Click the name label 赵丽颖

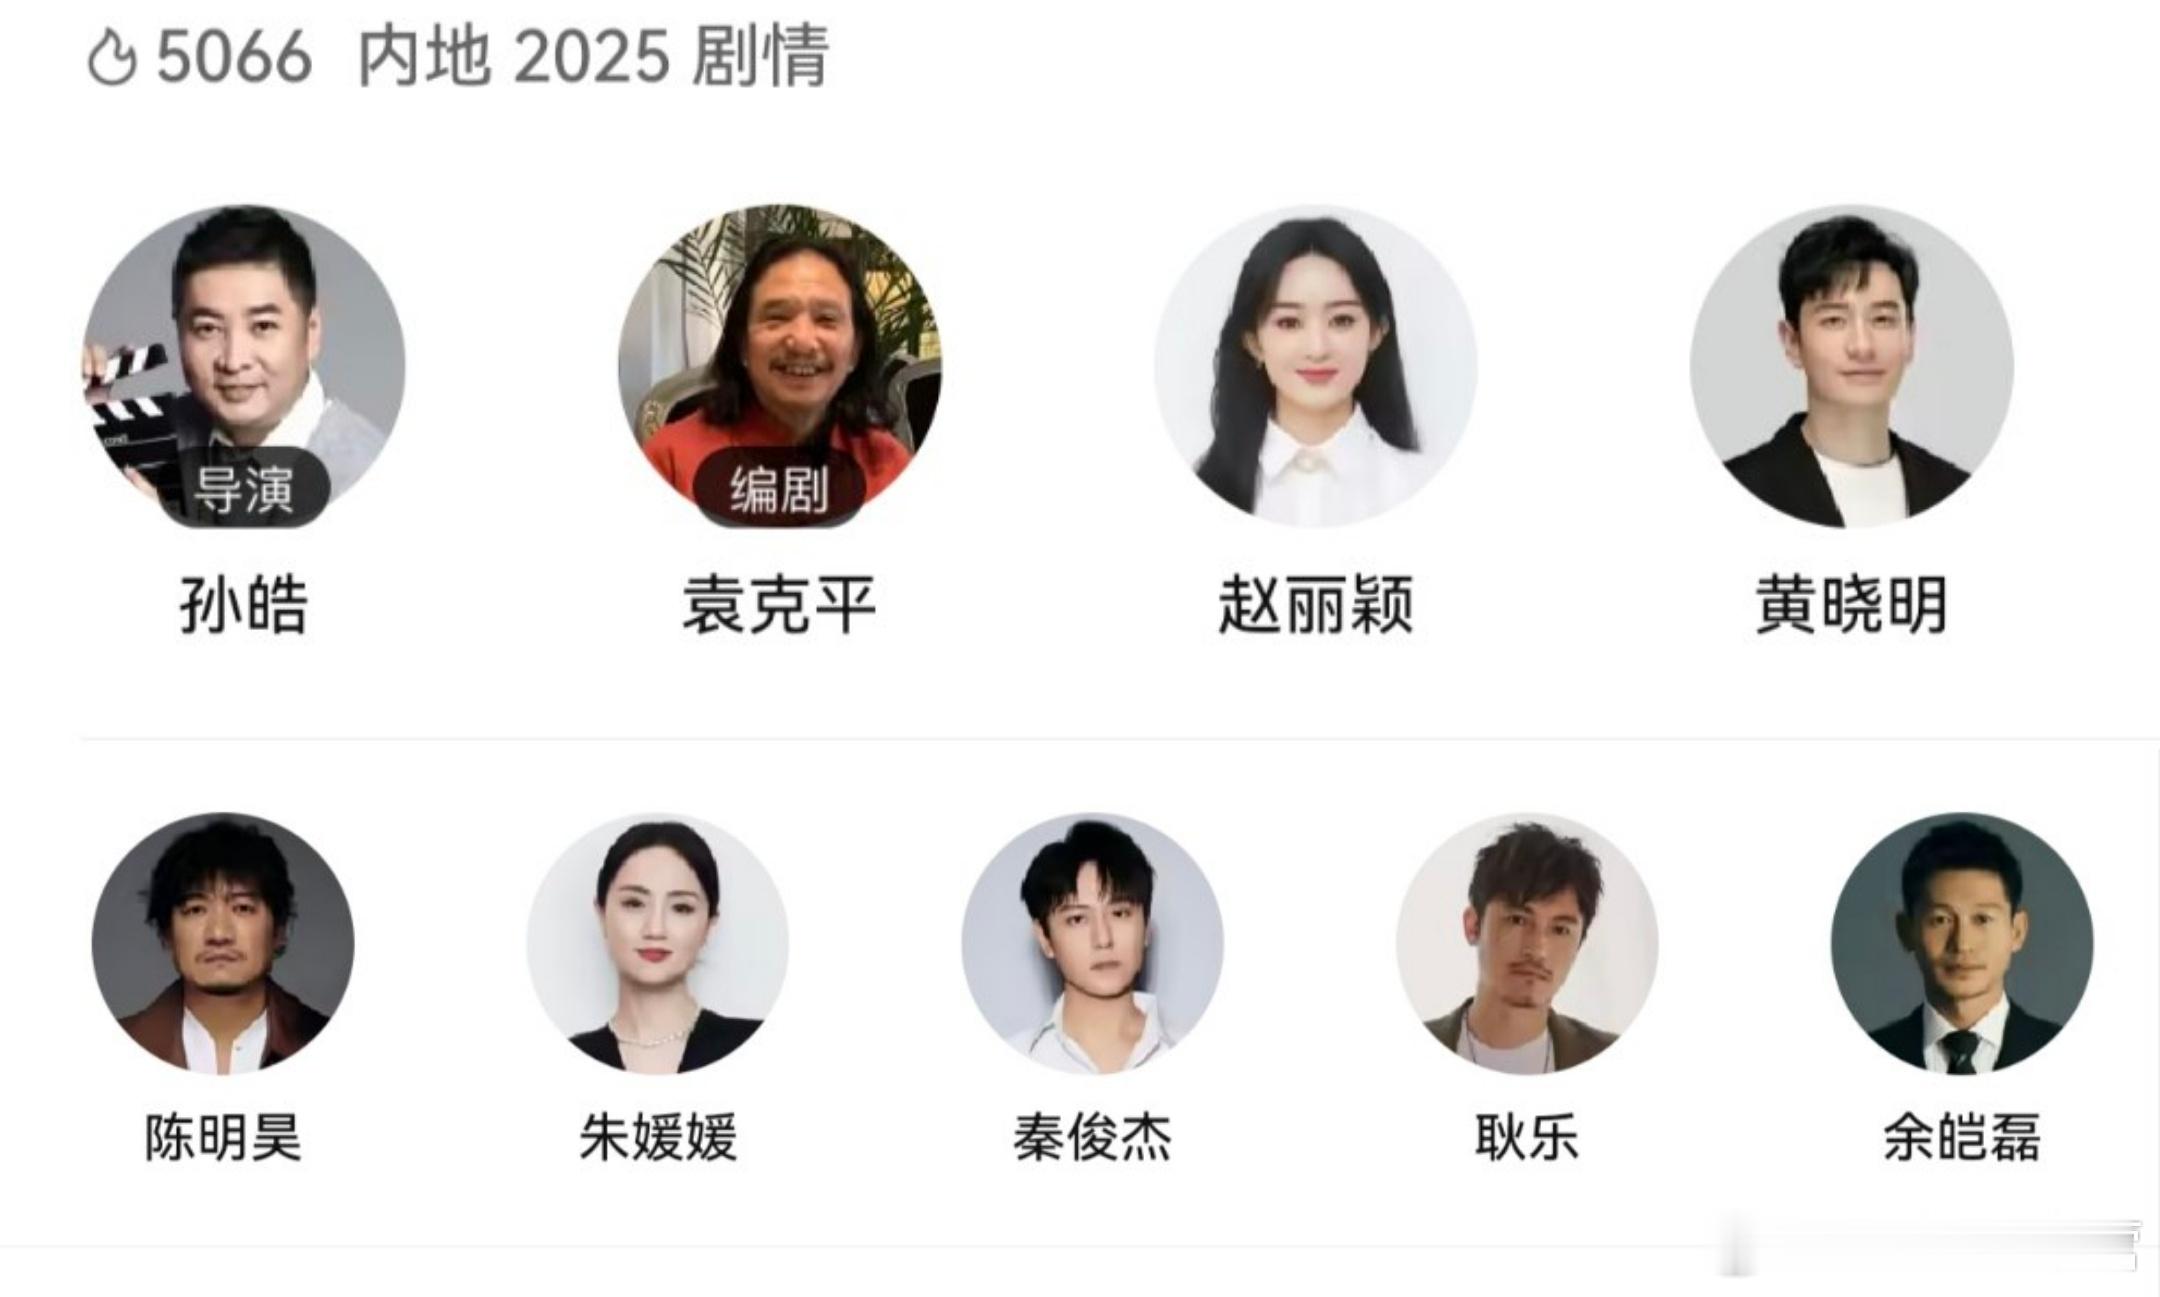1316,605
